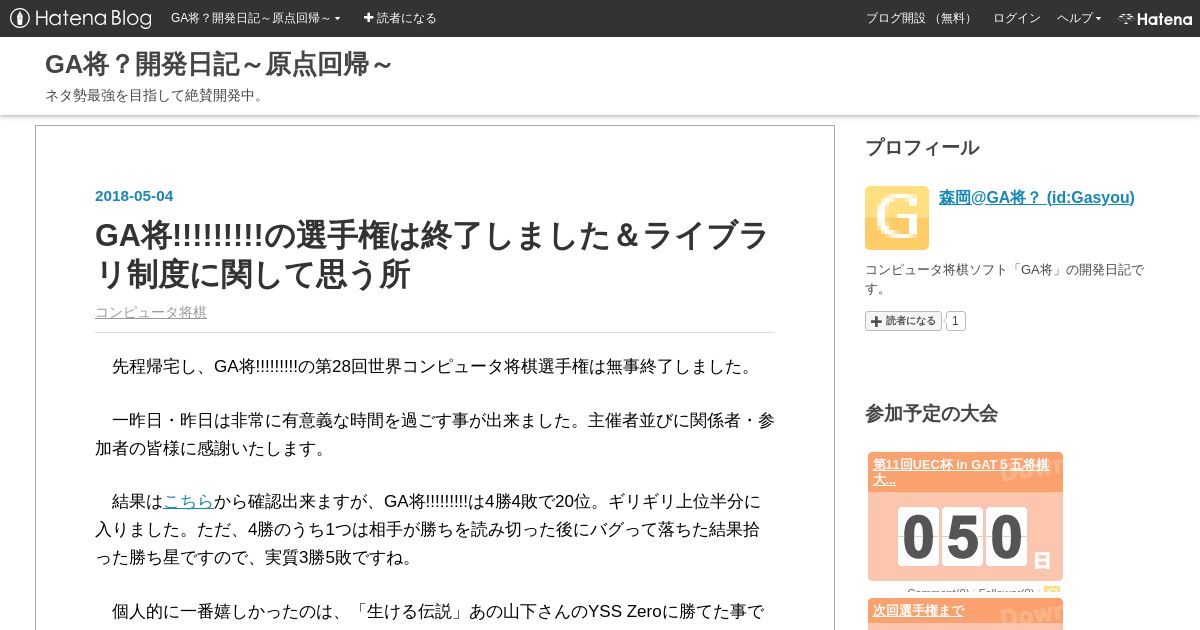This screenshot has width=1200, height=630.
Task: Click the blog title GA将？開発日記～原点回帰～
Action: coord(219,64)
